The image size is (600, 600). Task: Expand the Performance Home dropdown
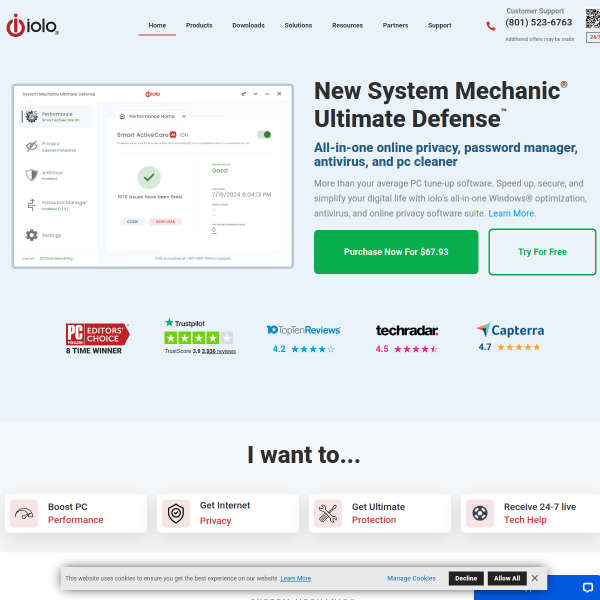[x=152, y=116]
